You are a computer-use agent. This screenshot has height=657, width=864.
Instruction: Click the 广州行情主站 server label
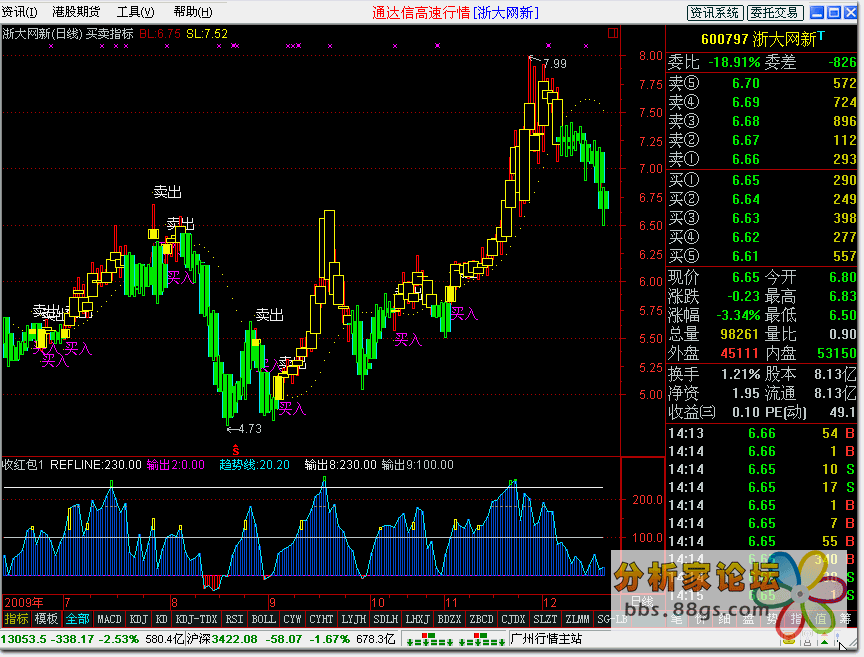coord(546,639)
